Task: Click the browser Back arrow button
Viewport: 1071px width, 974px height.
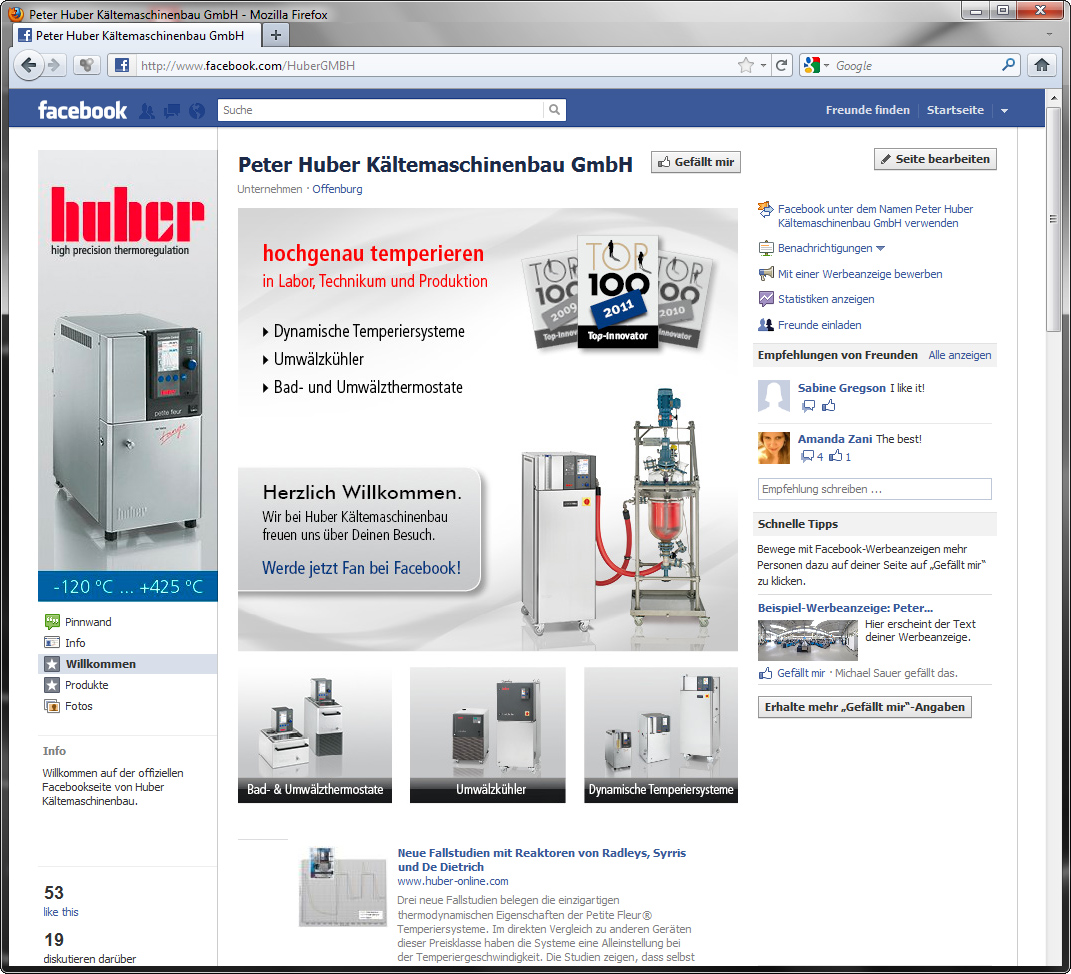Action: (x=28, y=66)
